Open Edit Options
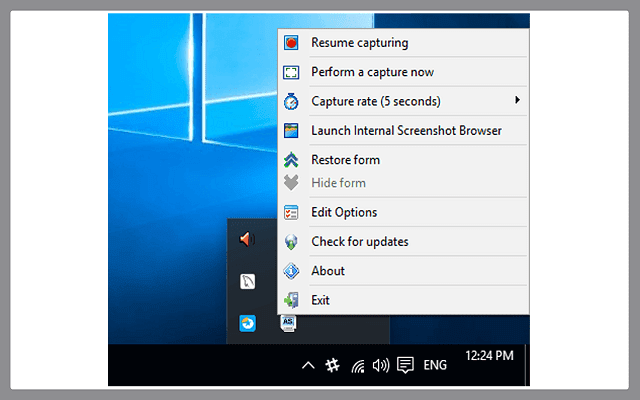Image resolution: width=640 pixels, height=400 pixels. (344, 212)
